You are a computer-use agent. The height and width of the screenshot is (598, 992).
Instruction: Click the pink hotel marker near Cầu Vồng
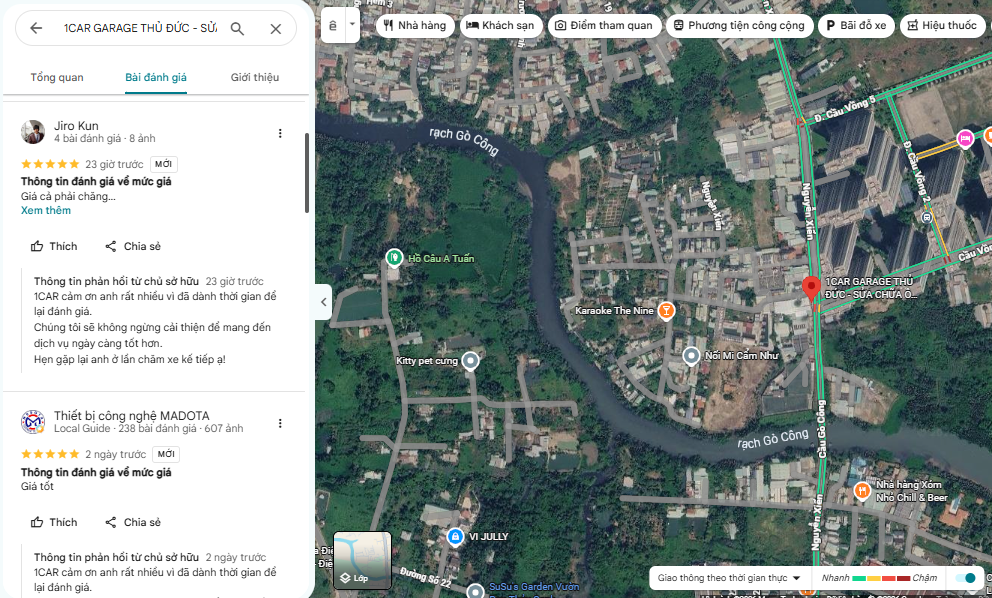(x=965, y=138)
